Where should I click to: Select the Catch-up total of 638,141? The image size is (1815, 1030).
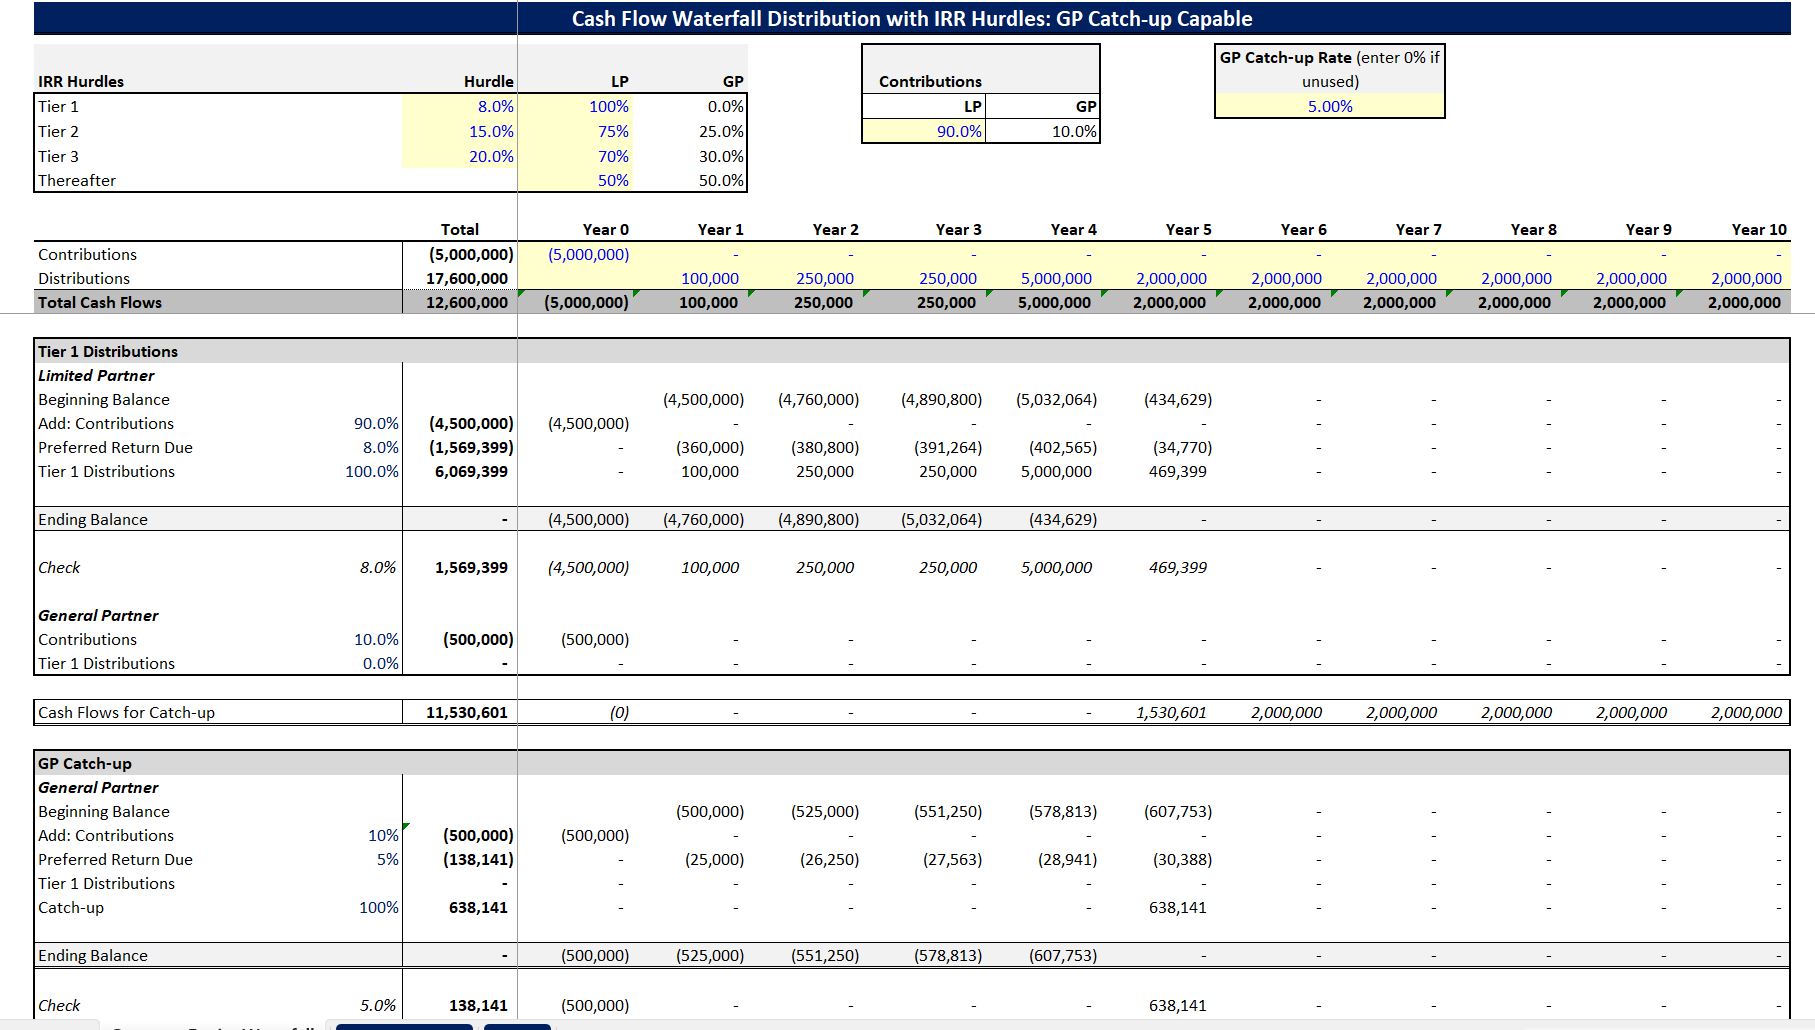coord(478,907)
